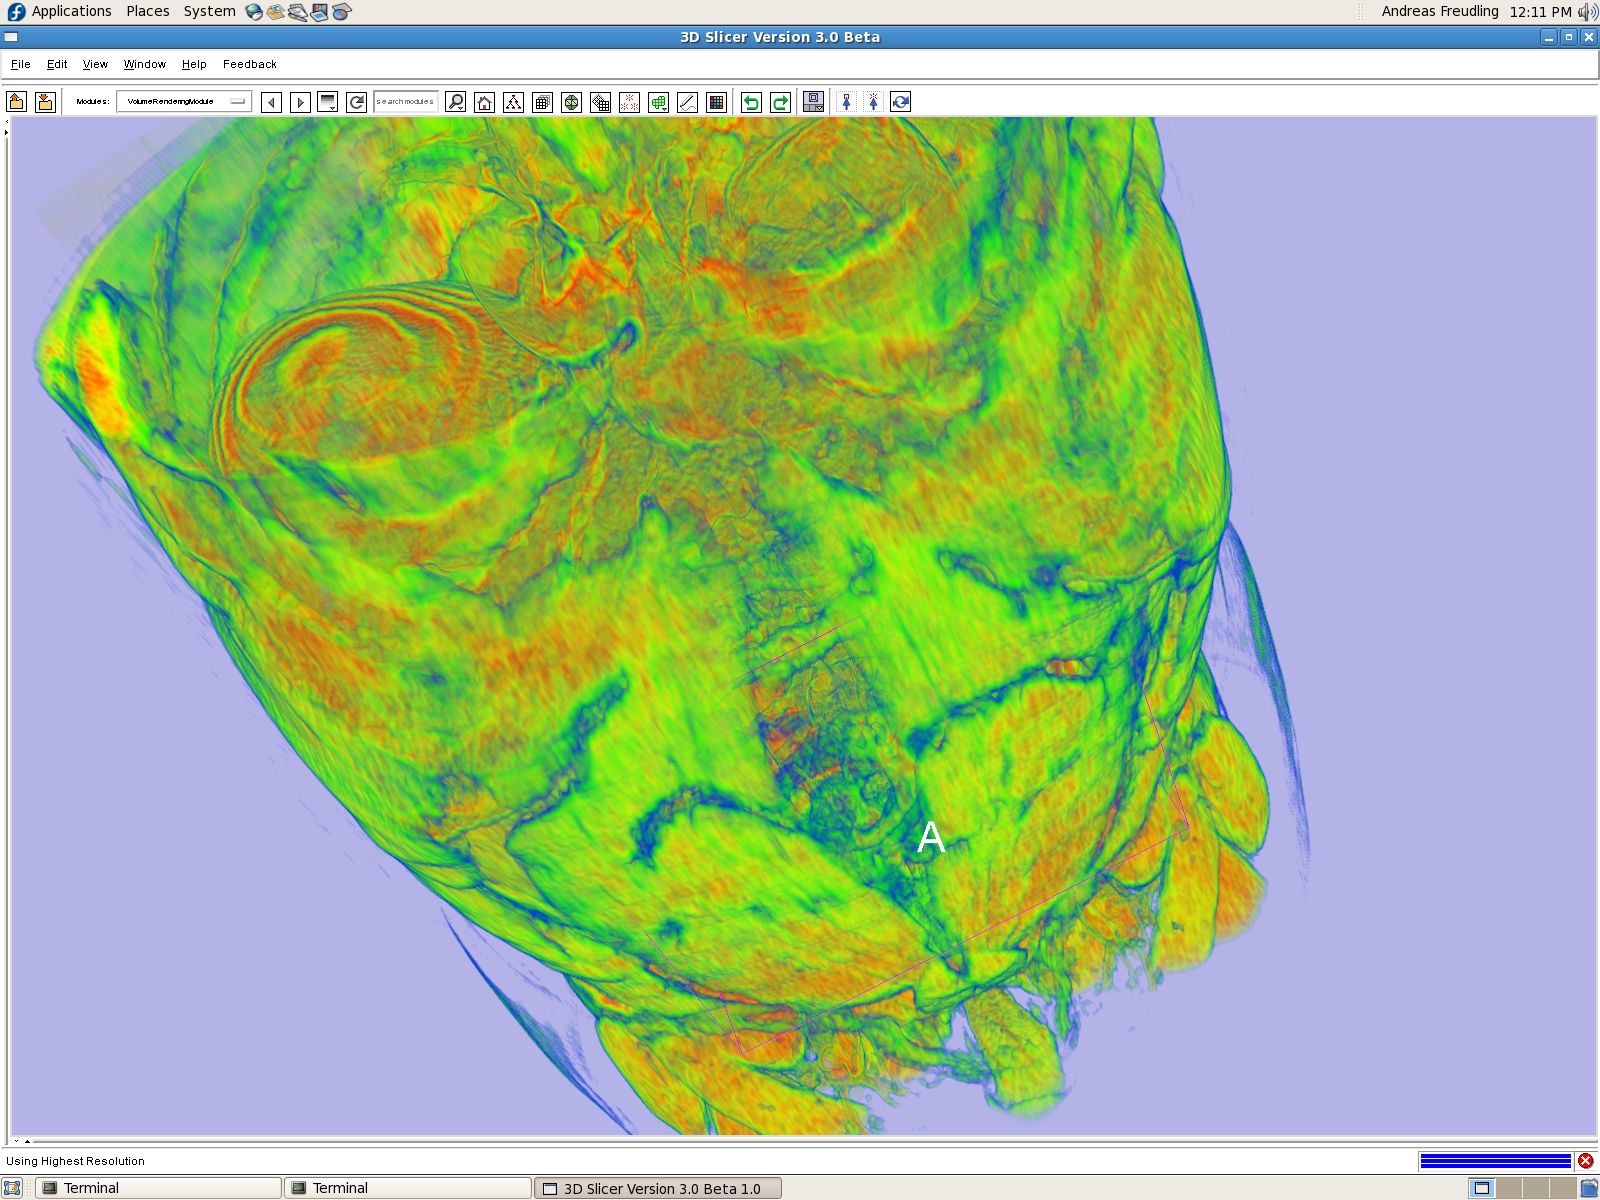Go to the next module with right arrow
The height and width of the screenshot is (1200, 1600).
click(300, 102)
